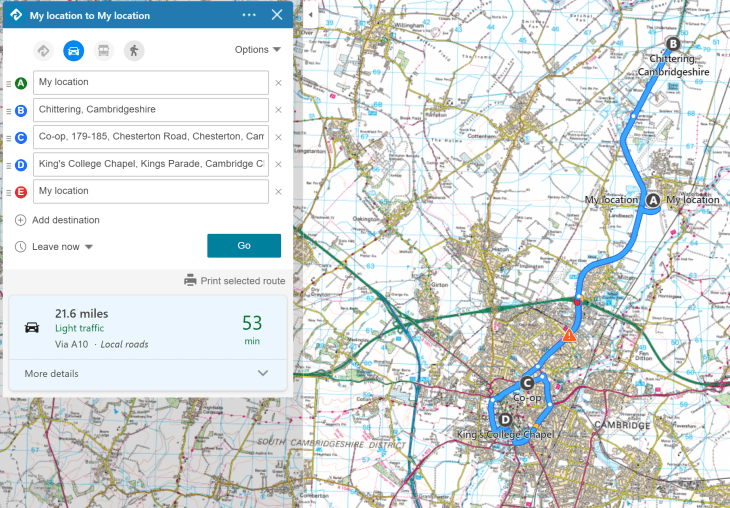The image size is (730, 508).
Task: Click the Co-op destination input field
Action: 150,137
